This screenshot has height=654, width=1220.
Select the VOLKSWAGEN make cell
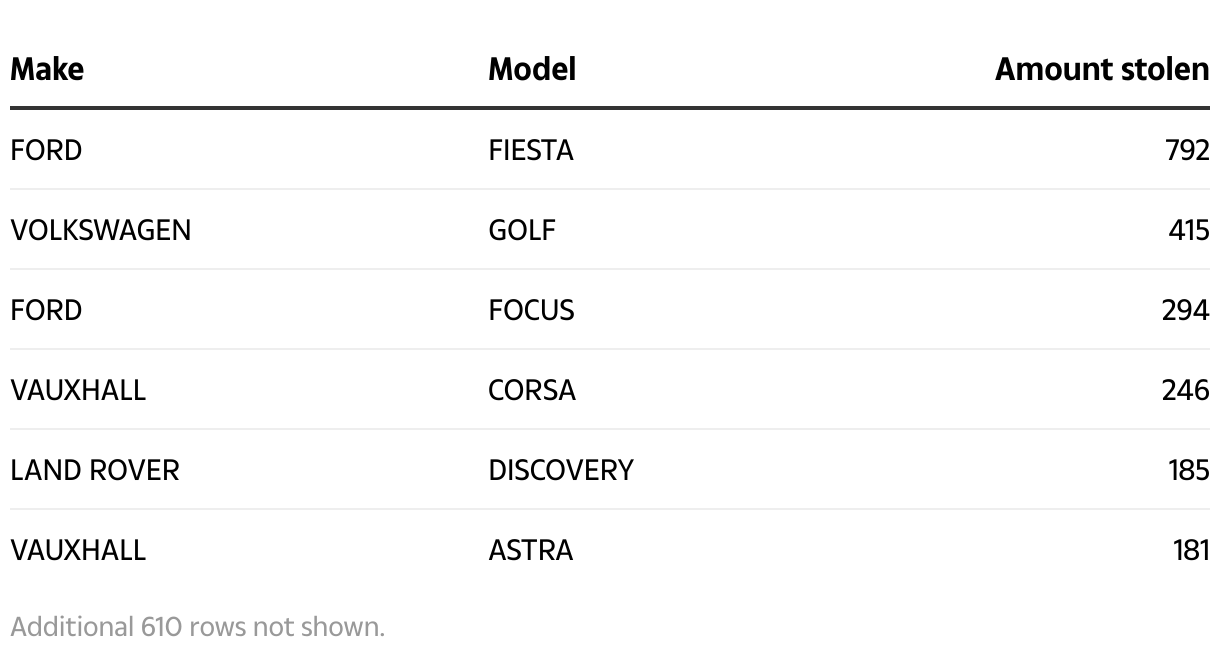[100, 230]
